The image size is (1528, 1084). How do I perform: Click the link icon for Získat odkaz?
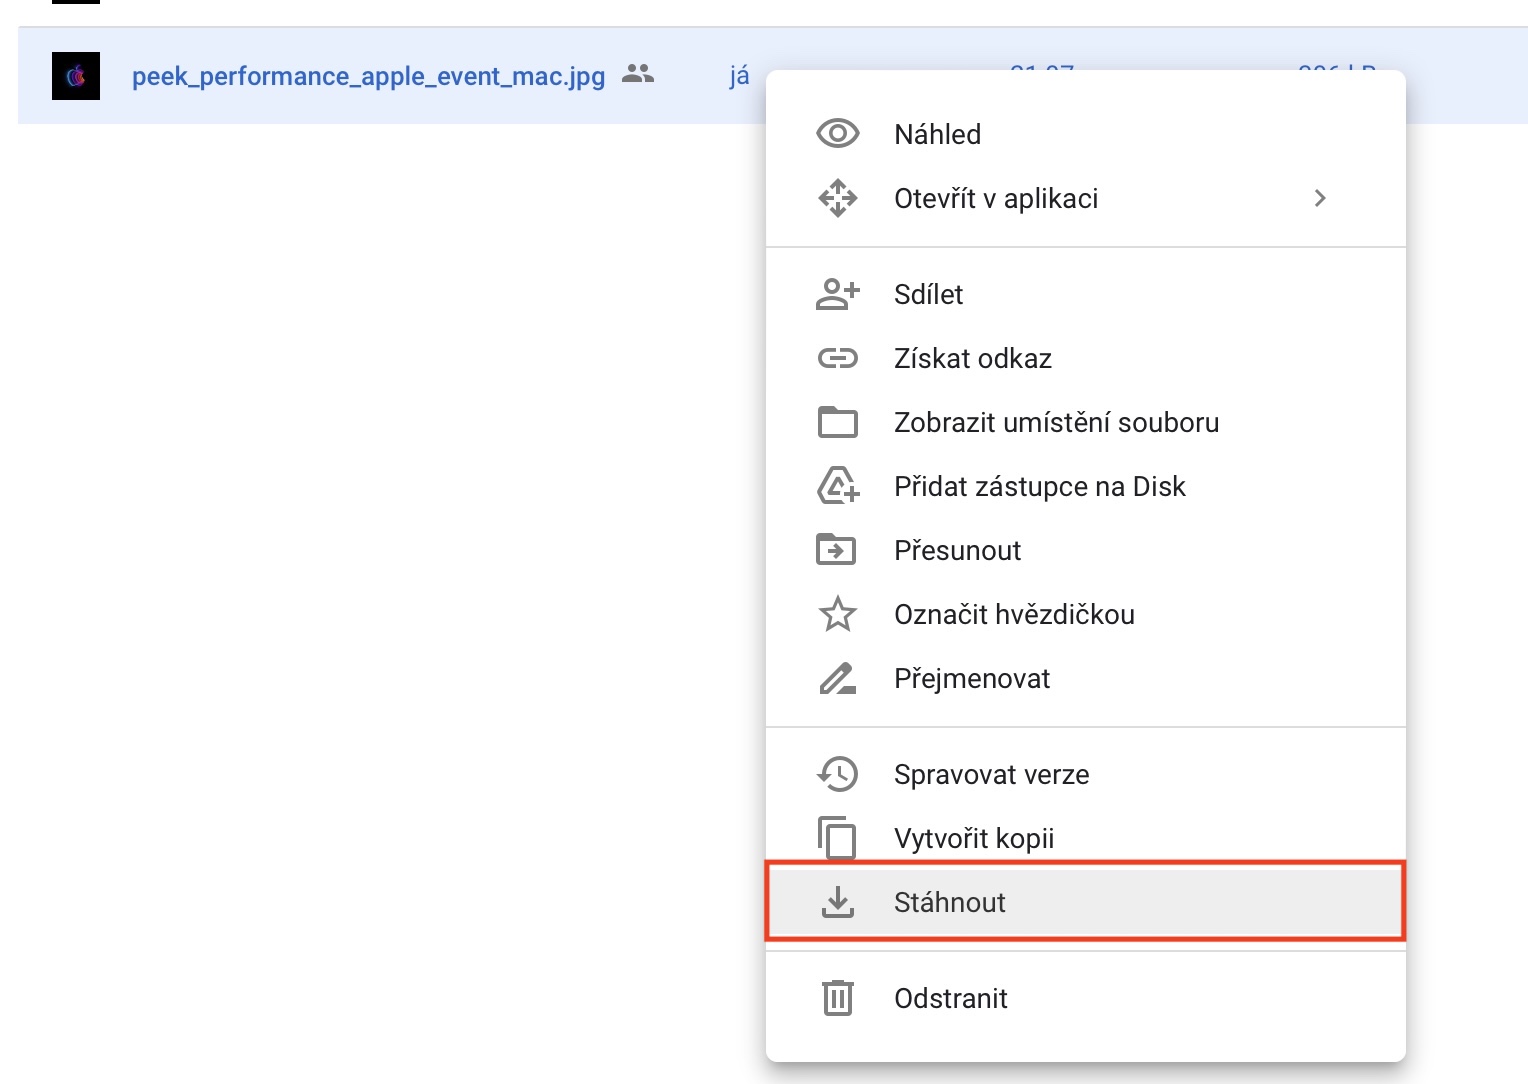(837, 358)
